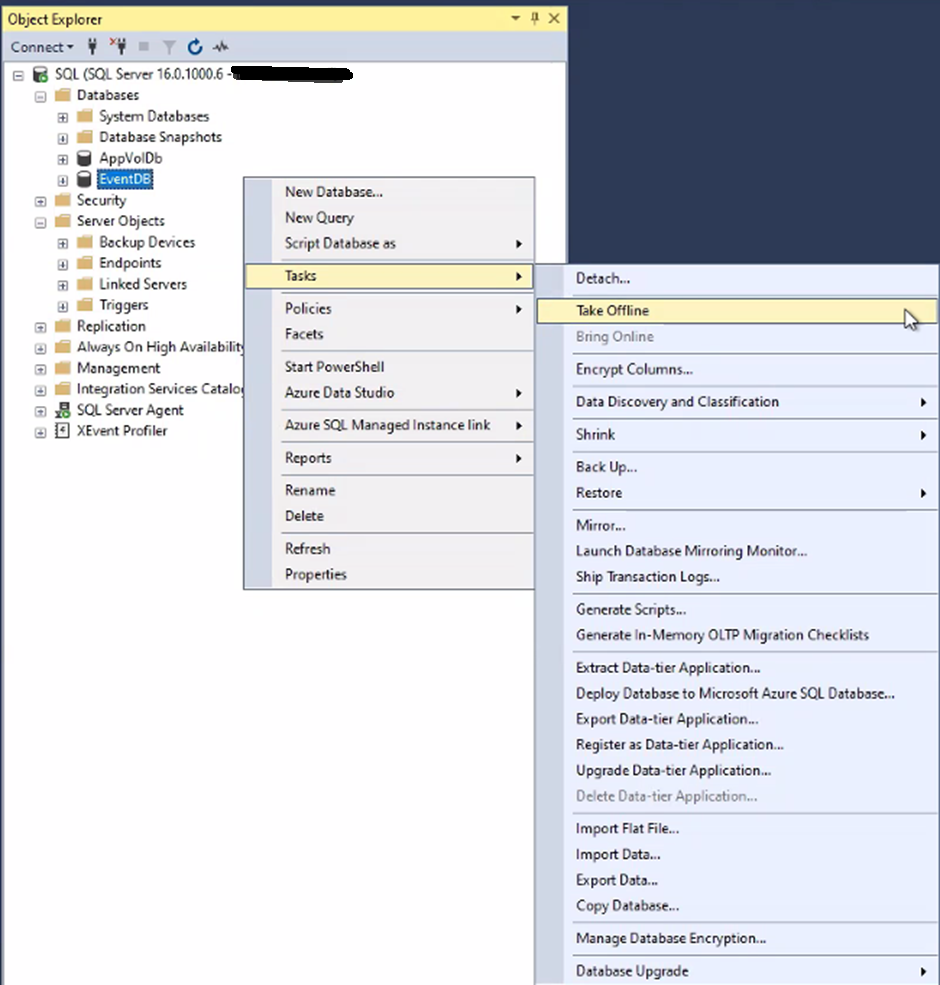Expand the Security folder node
Viewport: 940px width, 985px height.
tap(41, 200)
